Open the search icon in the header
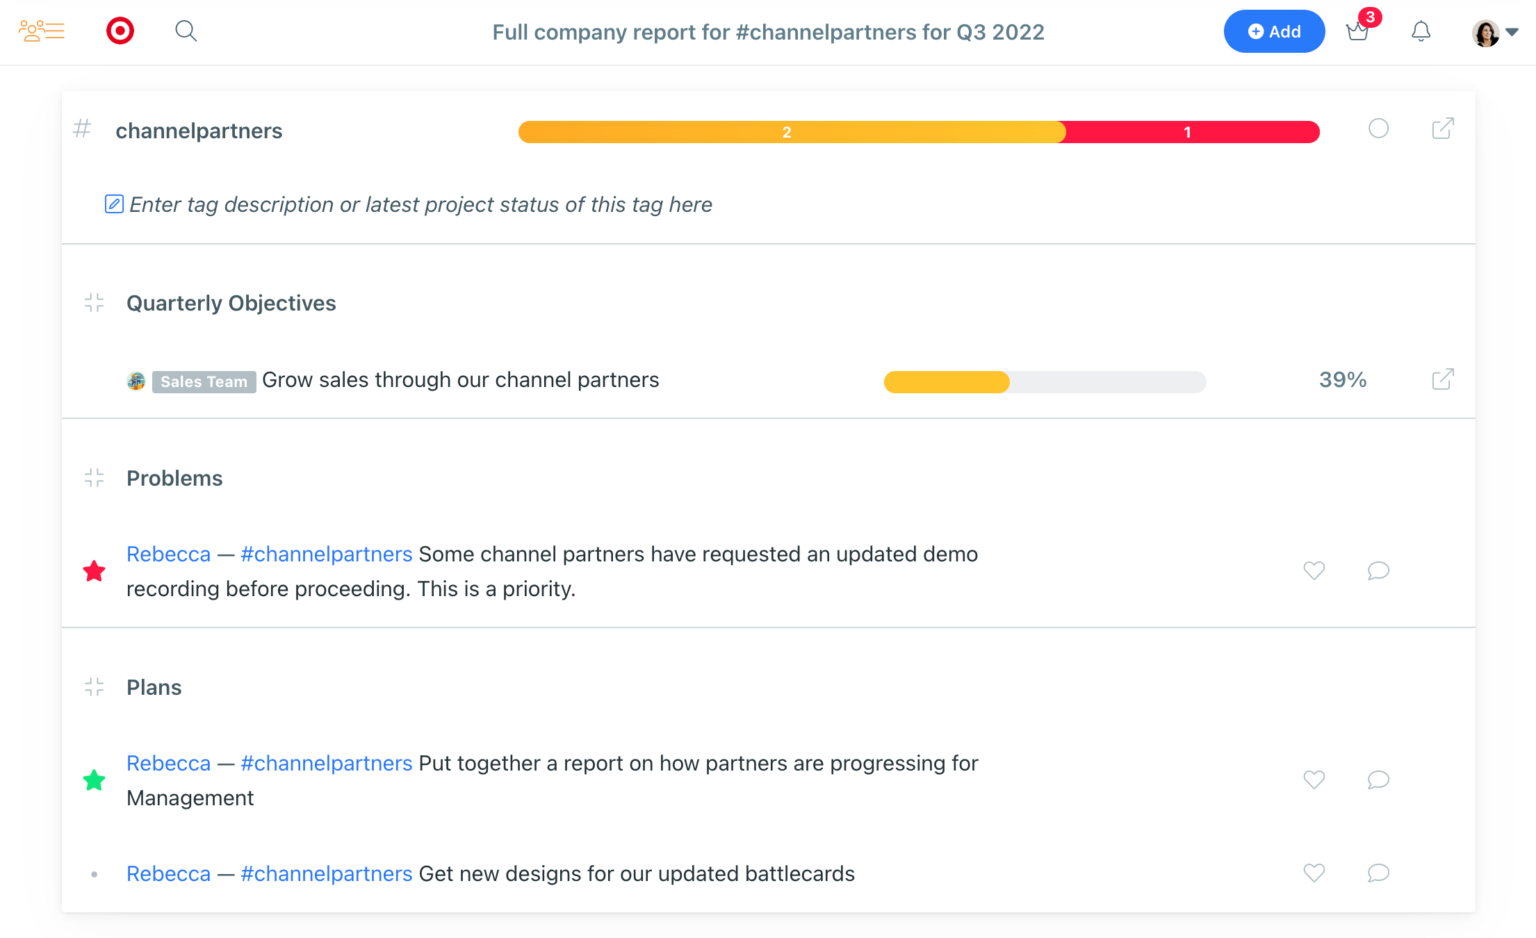Screen dimensions: 1536x938 click(186, 31)
